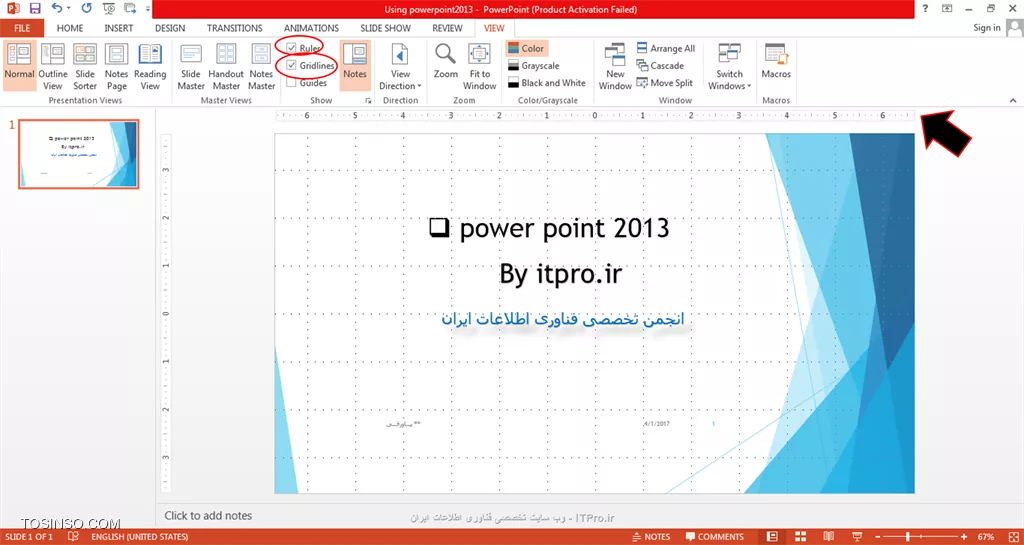Open the DESIGN tab
Image resolution: width=1024 pixels, height=545 pixels.
[170, 28]
